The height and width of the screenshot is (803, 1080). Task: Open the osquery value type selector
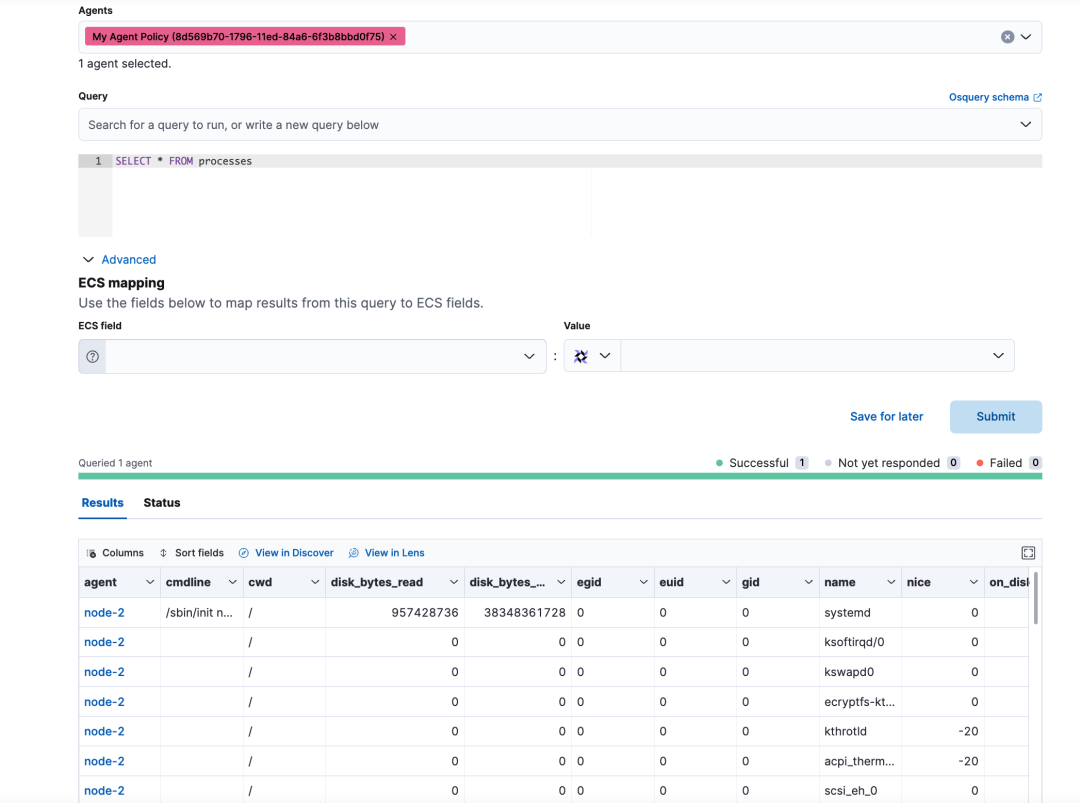592,356
